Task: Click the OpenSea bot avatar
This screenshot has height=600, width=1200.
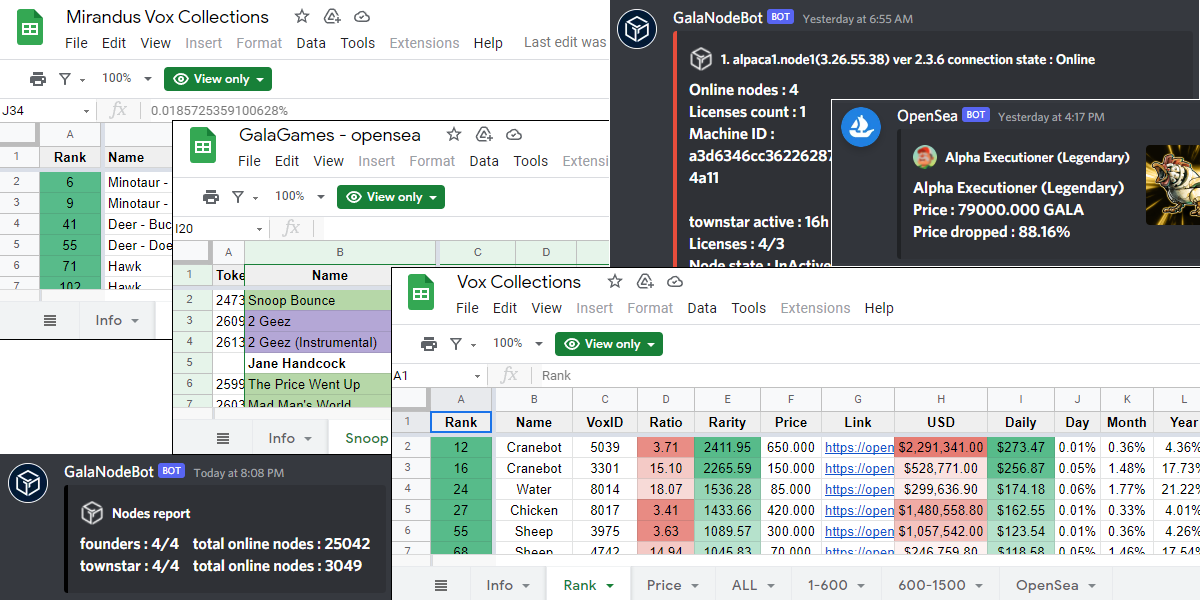Action: pos(860,127)
